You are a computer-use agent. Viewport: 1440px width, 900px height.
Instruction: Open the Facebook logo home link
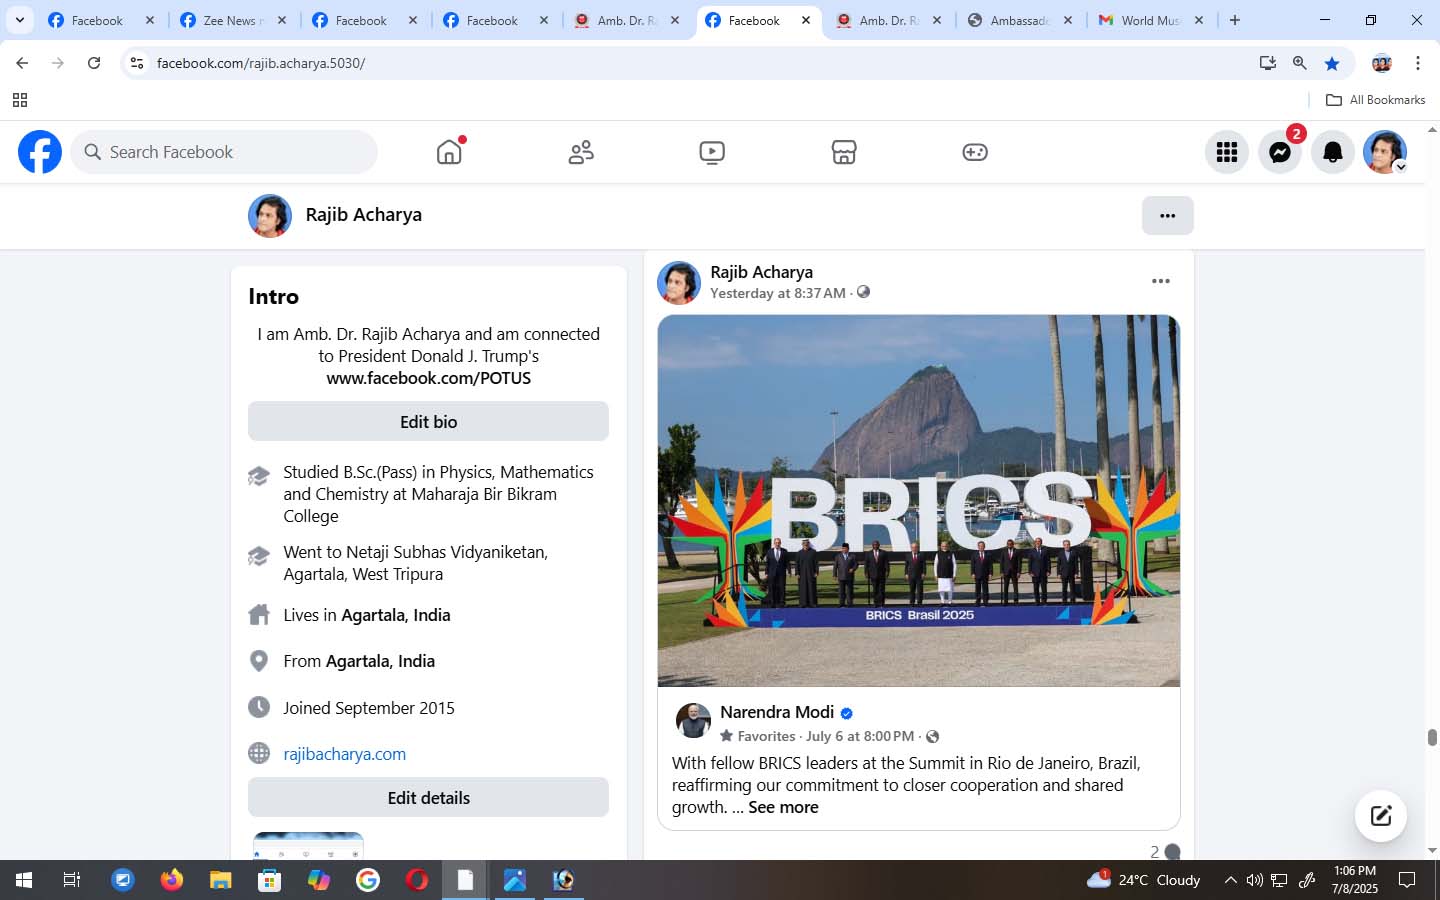(x=40, y=152)
